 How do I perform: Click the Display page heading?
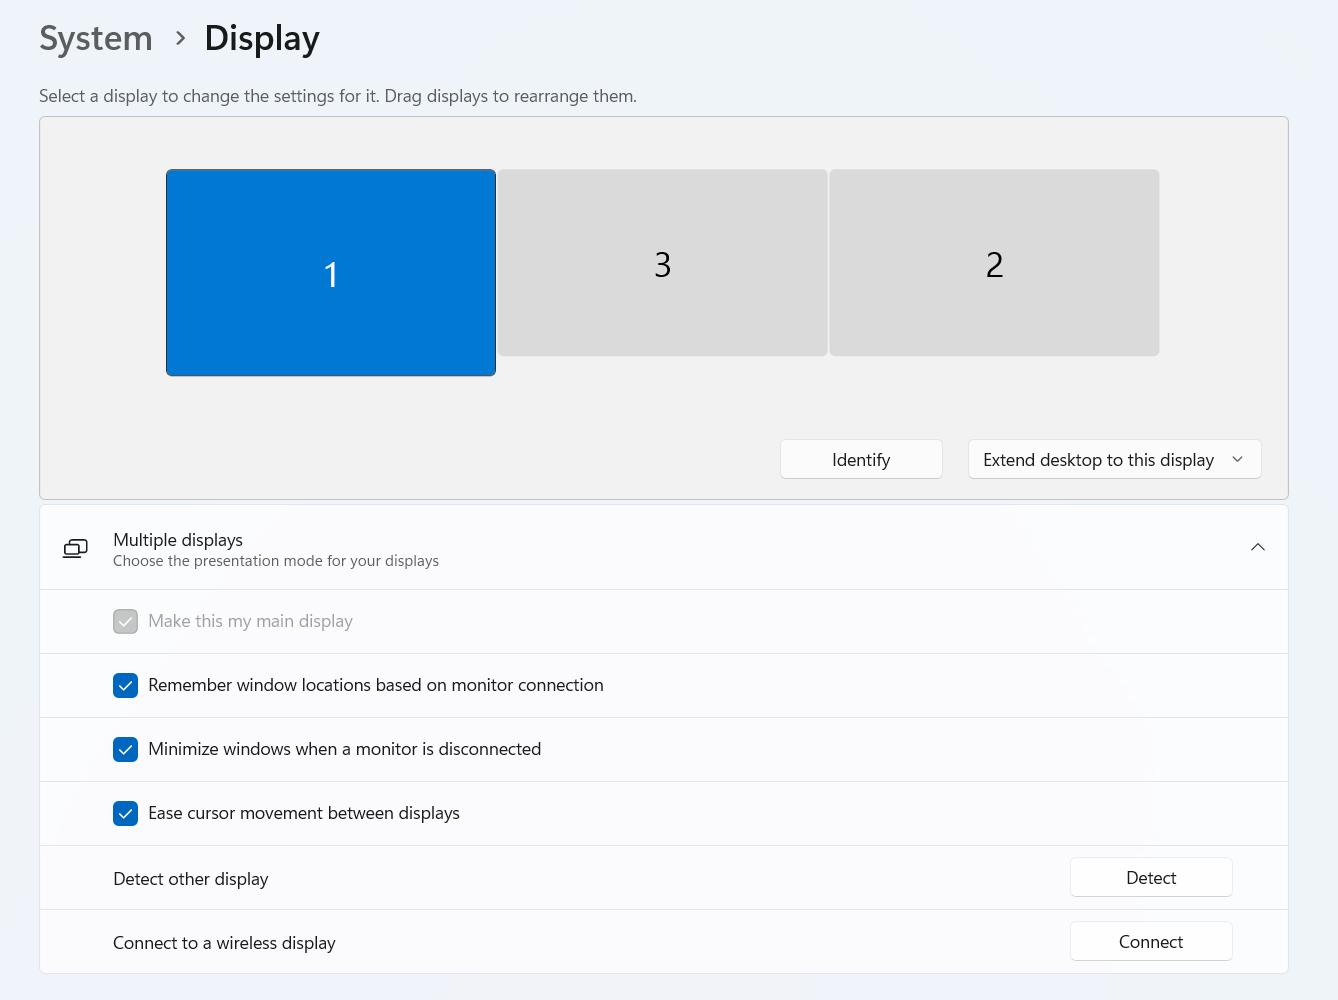[262, 39]
